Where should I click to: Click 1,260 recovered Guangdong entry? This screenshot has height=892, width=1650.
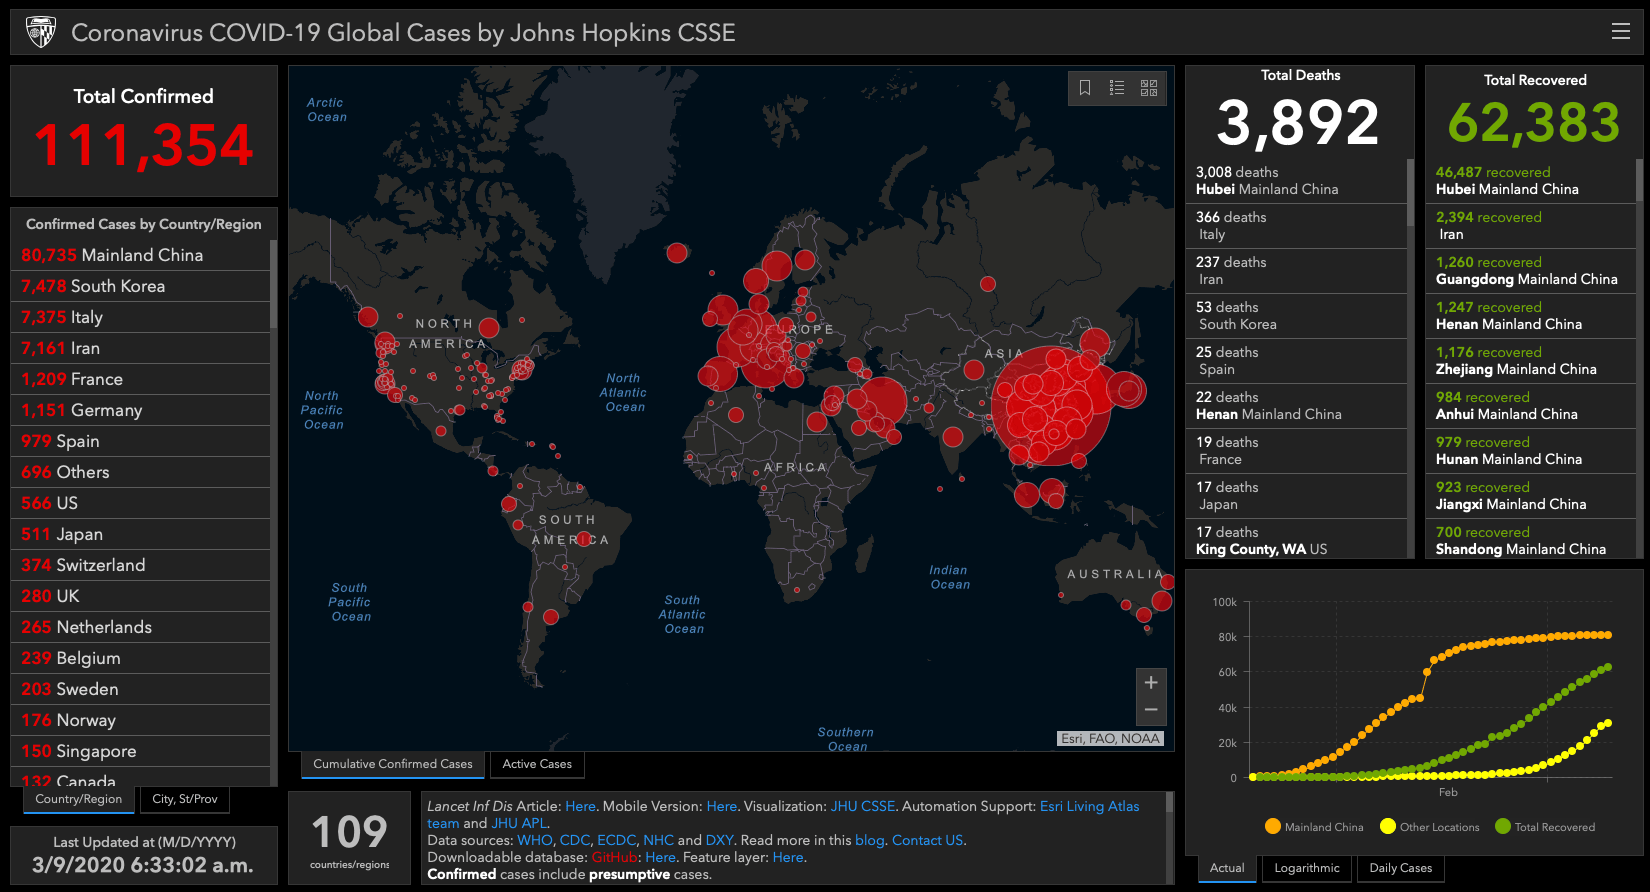(x=1530, y=270)
